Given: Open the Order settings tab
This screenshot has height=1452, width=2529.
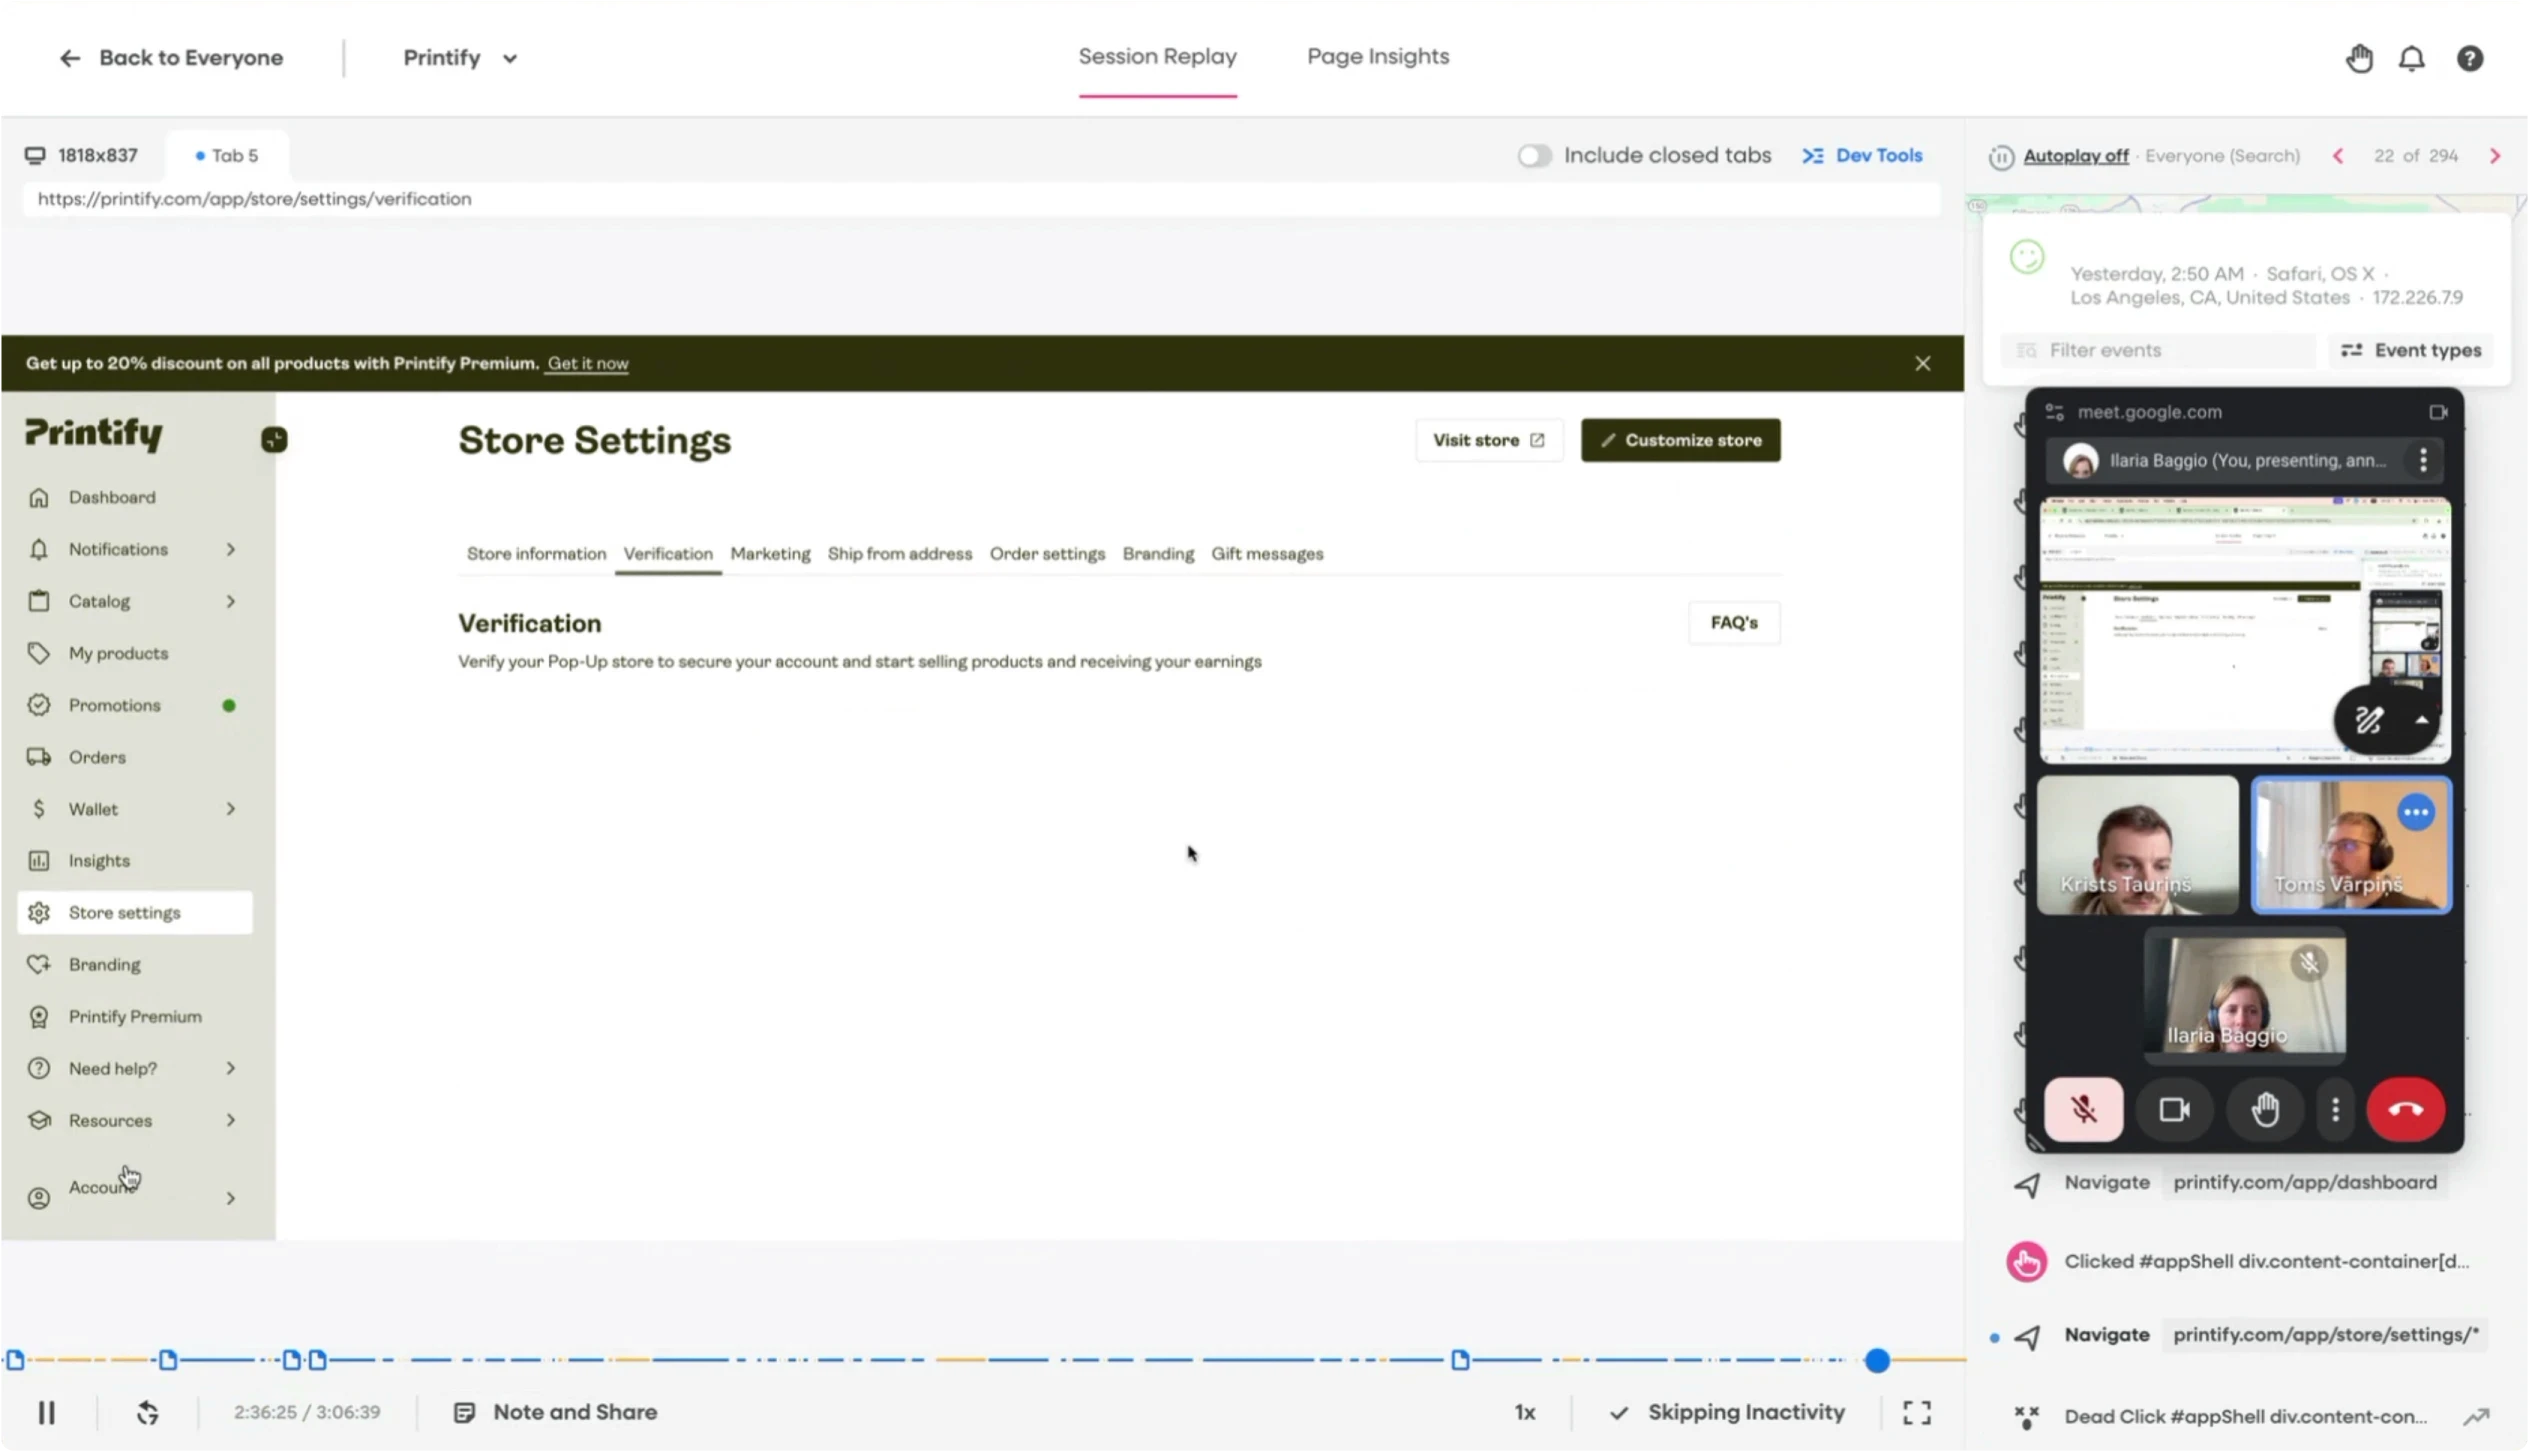Looking at the screenshot, I should tap(1047, 554).
